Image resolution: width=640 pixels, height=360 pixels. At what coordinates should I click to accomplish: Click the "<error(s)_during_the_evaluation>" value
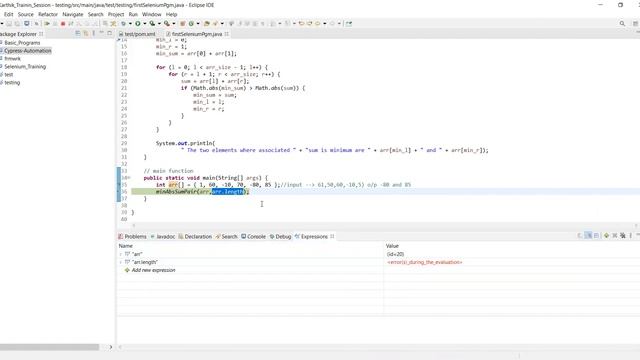[424, 262]
